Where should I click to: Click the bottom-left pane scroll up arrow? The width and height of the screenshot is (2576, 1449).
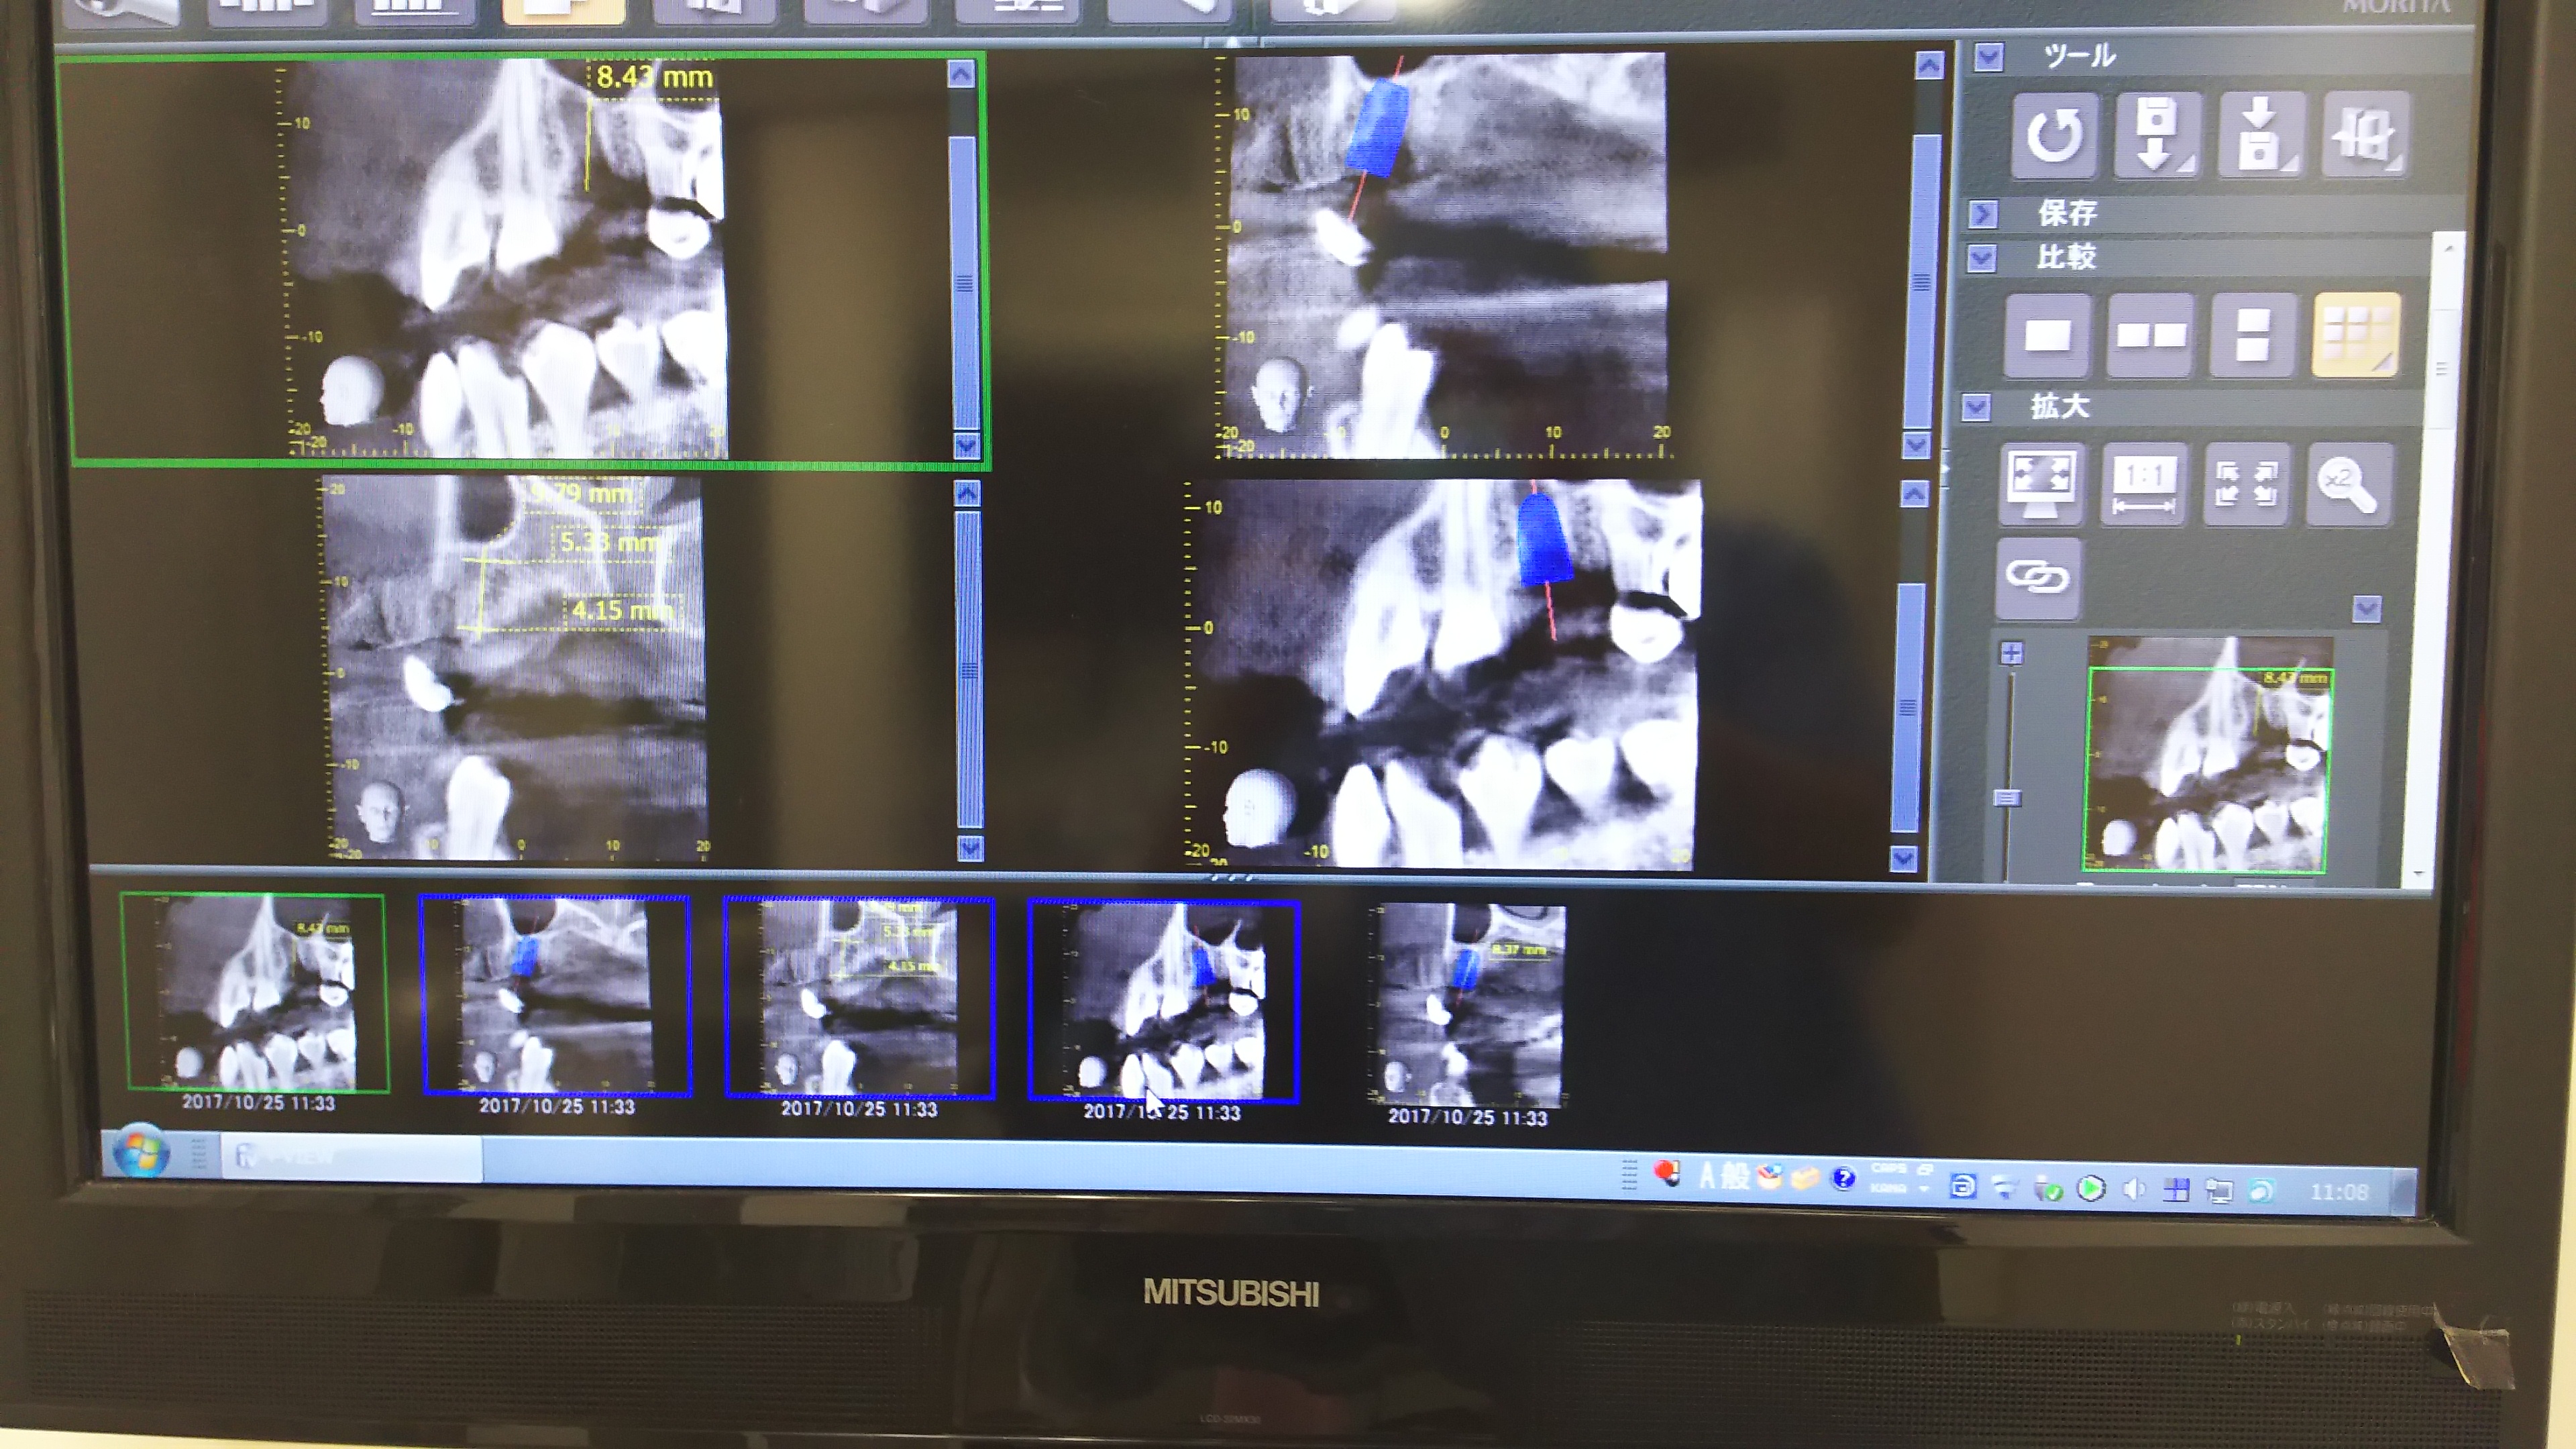coord(967,494)
